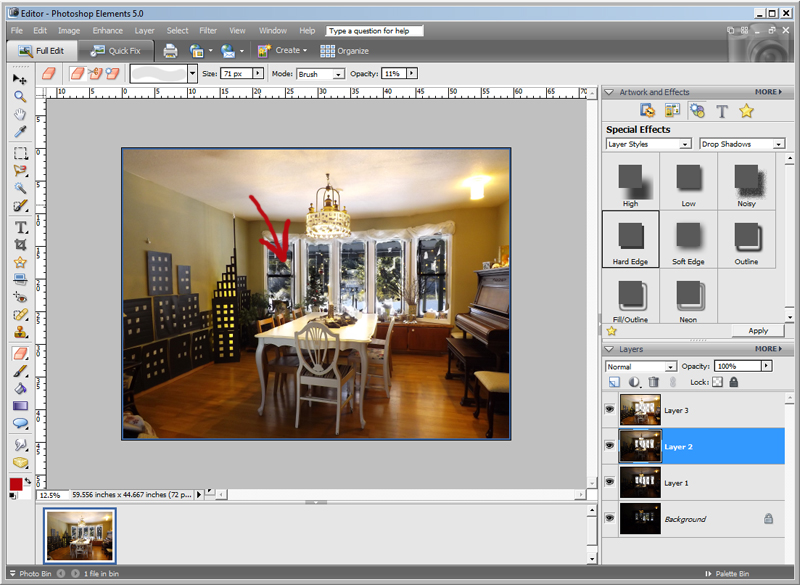Image resolution: width=800 pixels, height=585 pixels.
Task: Click the red foreground color swatch
Action: pyautogui.click(x=16, y=484)
